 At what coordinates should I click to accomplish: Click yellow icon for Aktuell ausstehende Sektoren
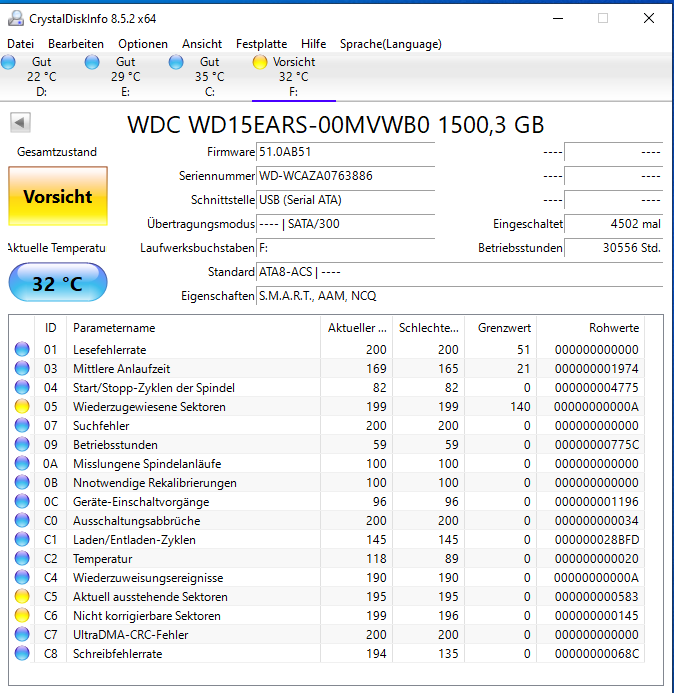[22, 596]
